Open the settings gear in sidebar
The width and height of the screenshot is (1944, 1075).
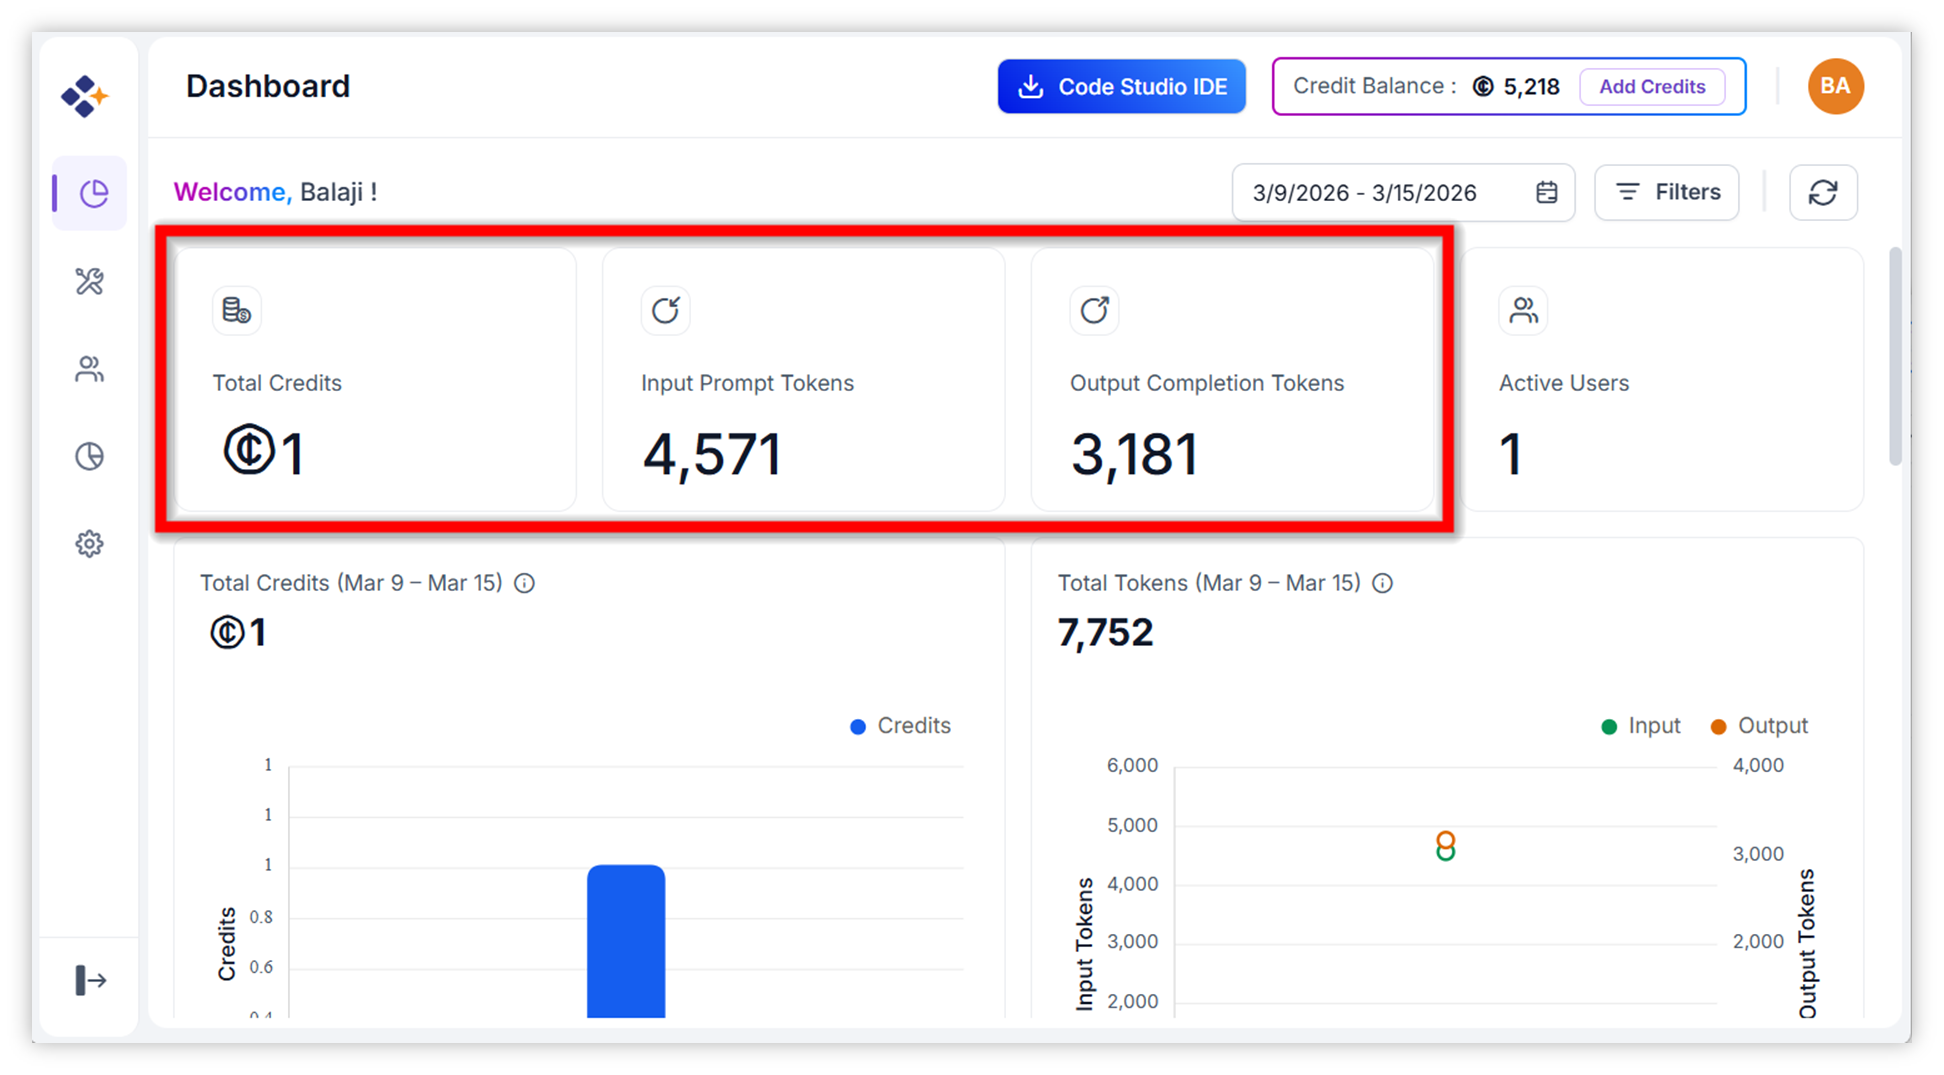(90, 544)
